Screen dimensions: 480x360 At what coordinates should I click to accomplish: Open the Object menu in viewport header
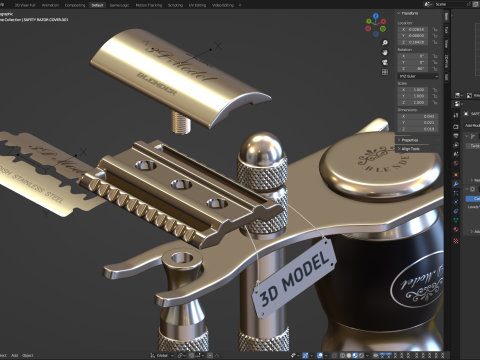28,355
